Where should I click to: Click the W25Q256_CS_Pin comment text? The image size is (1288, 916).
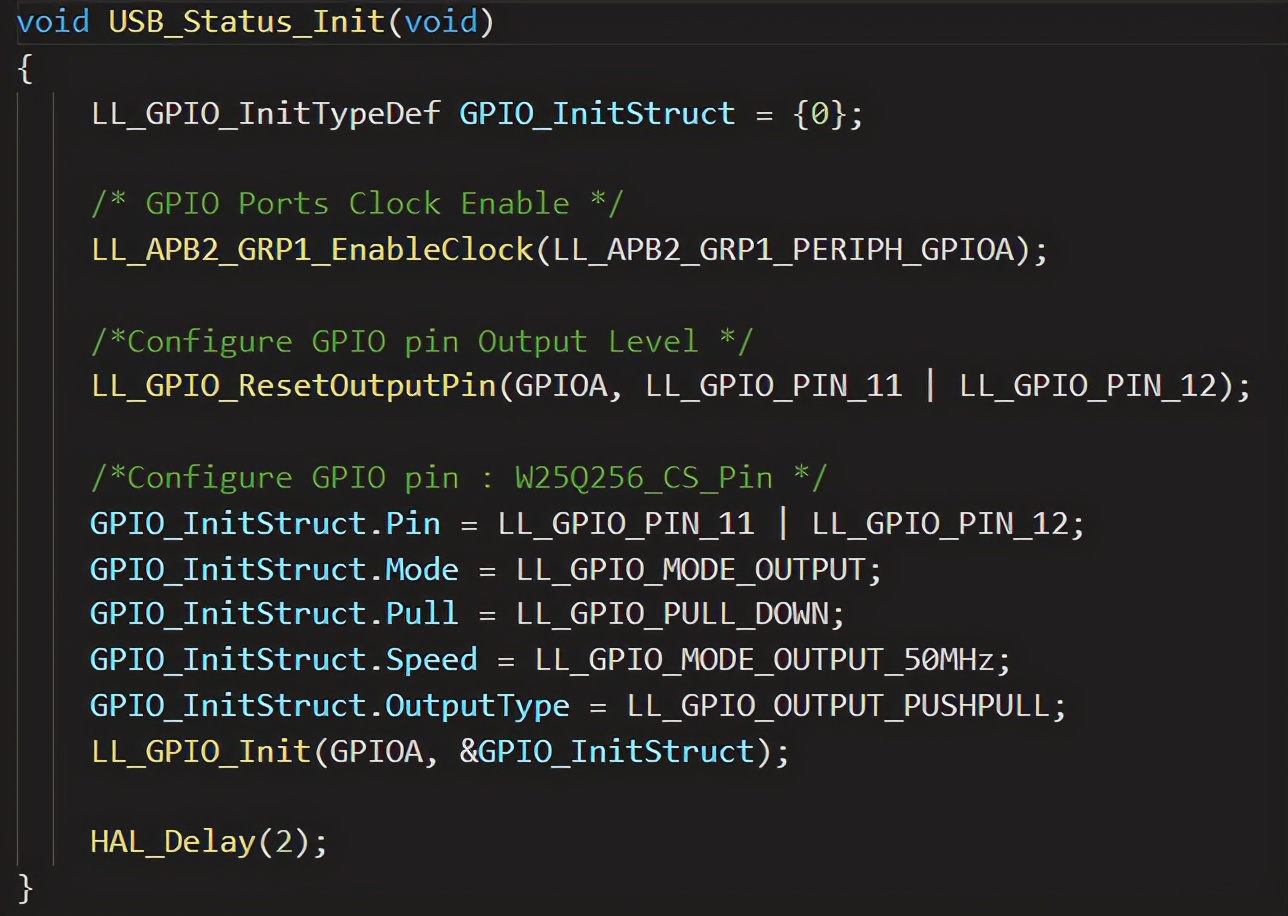644,477
